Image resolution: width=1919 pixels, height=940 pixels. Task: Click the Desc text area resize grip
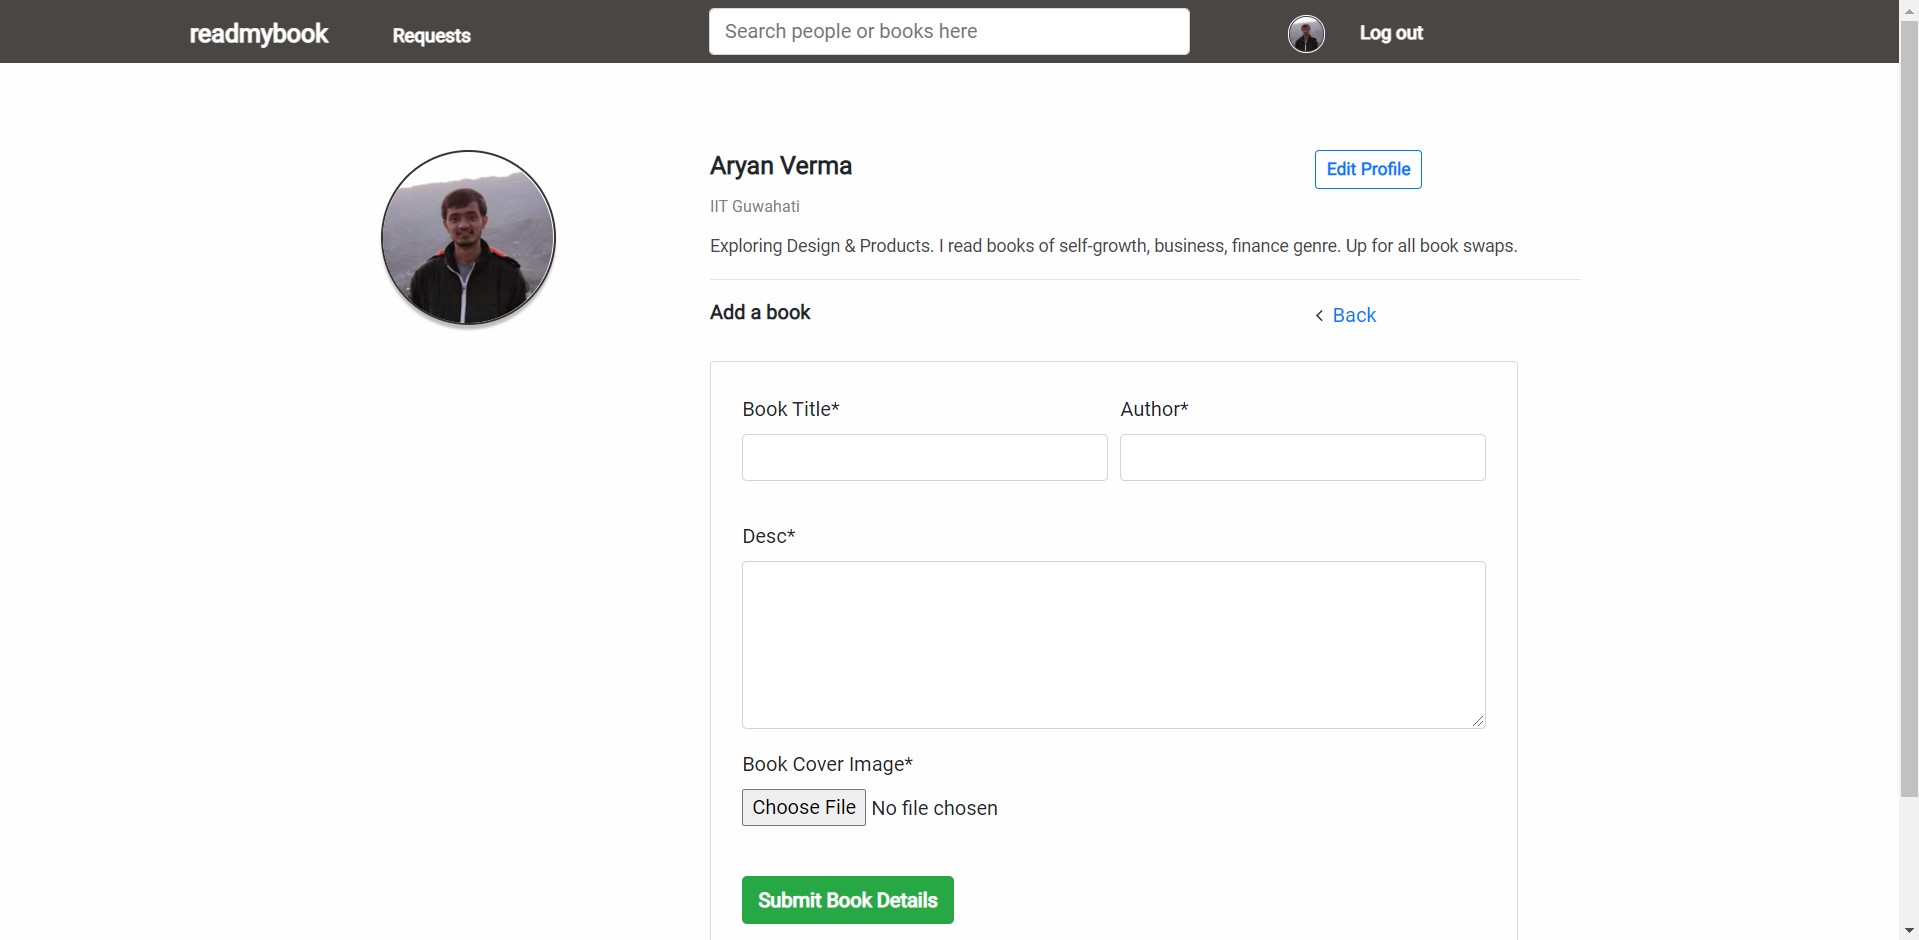pyautogui.click(x=1478, y=721)
